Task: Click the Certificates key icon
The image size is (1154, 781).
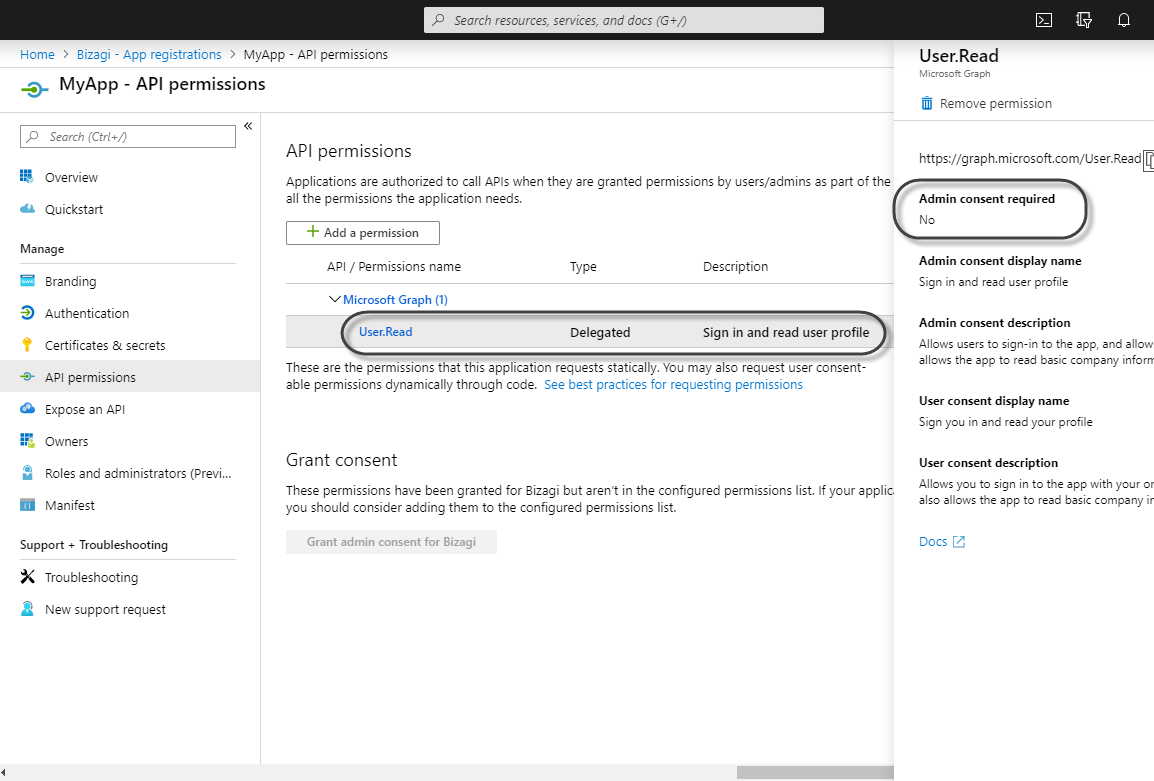Action: click(27, 344)
